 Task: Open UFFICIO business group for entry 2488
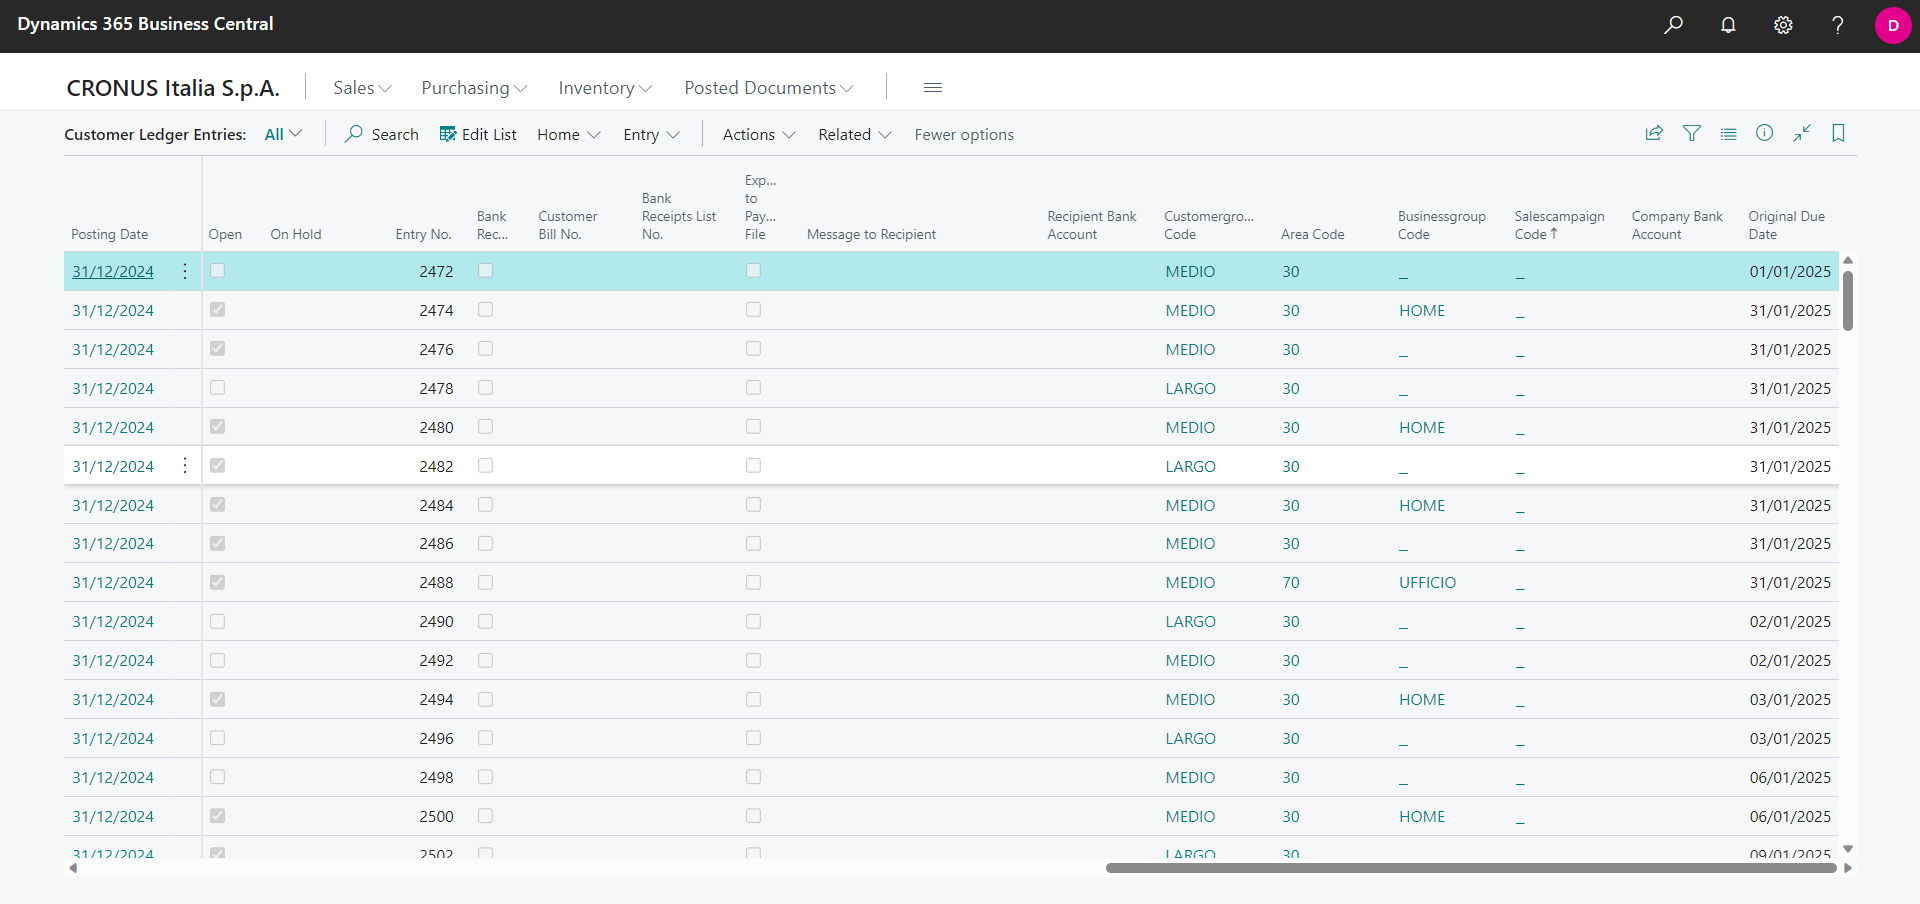tap(1427, 582)
